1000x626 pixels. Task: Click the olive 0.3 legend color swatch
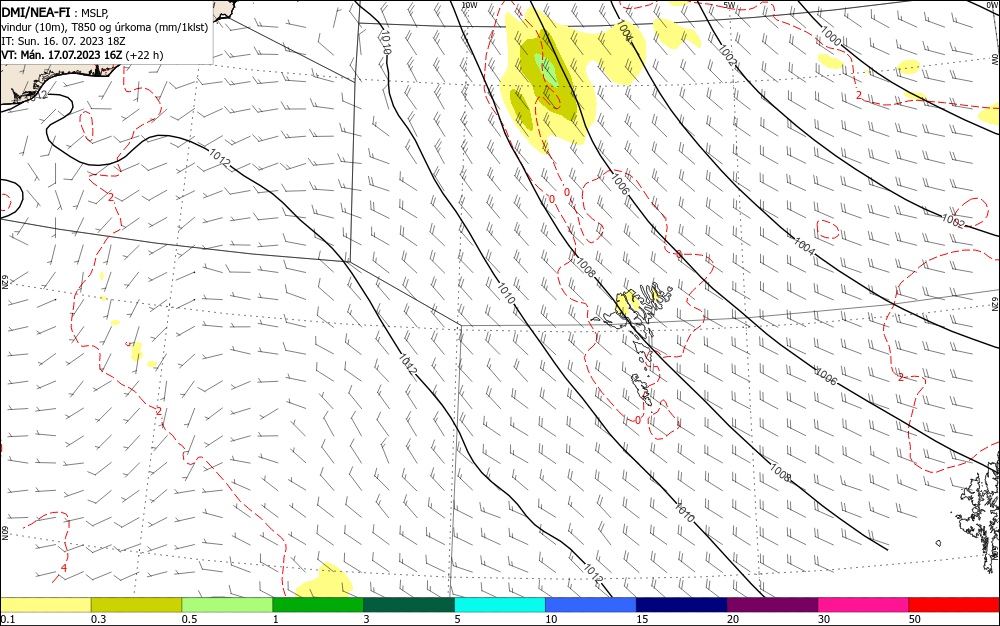(136, 605)
